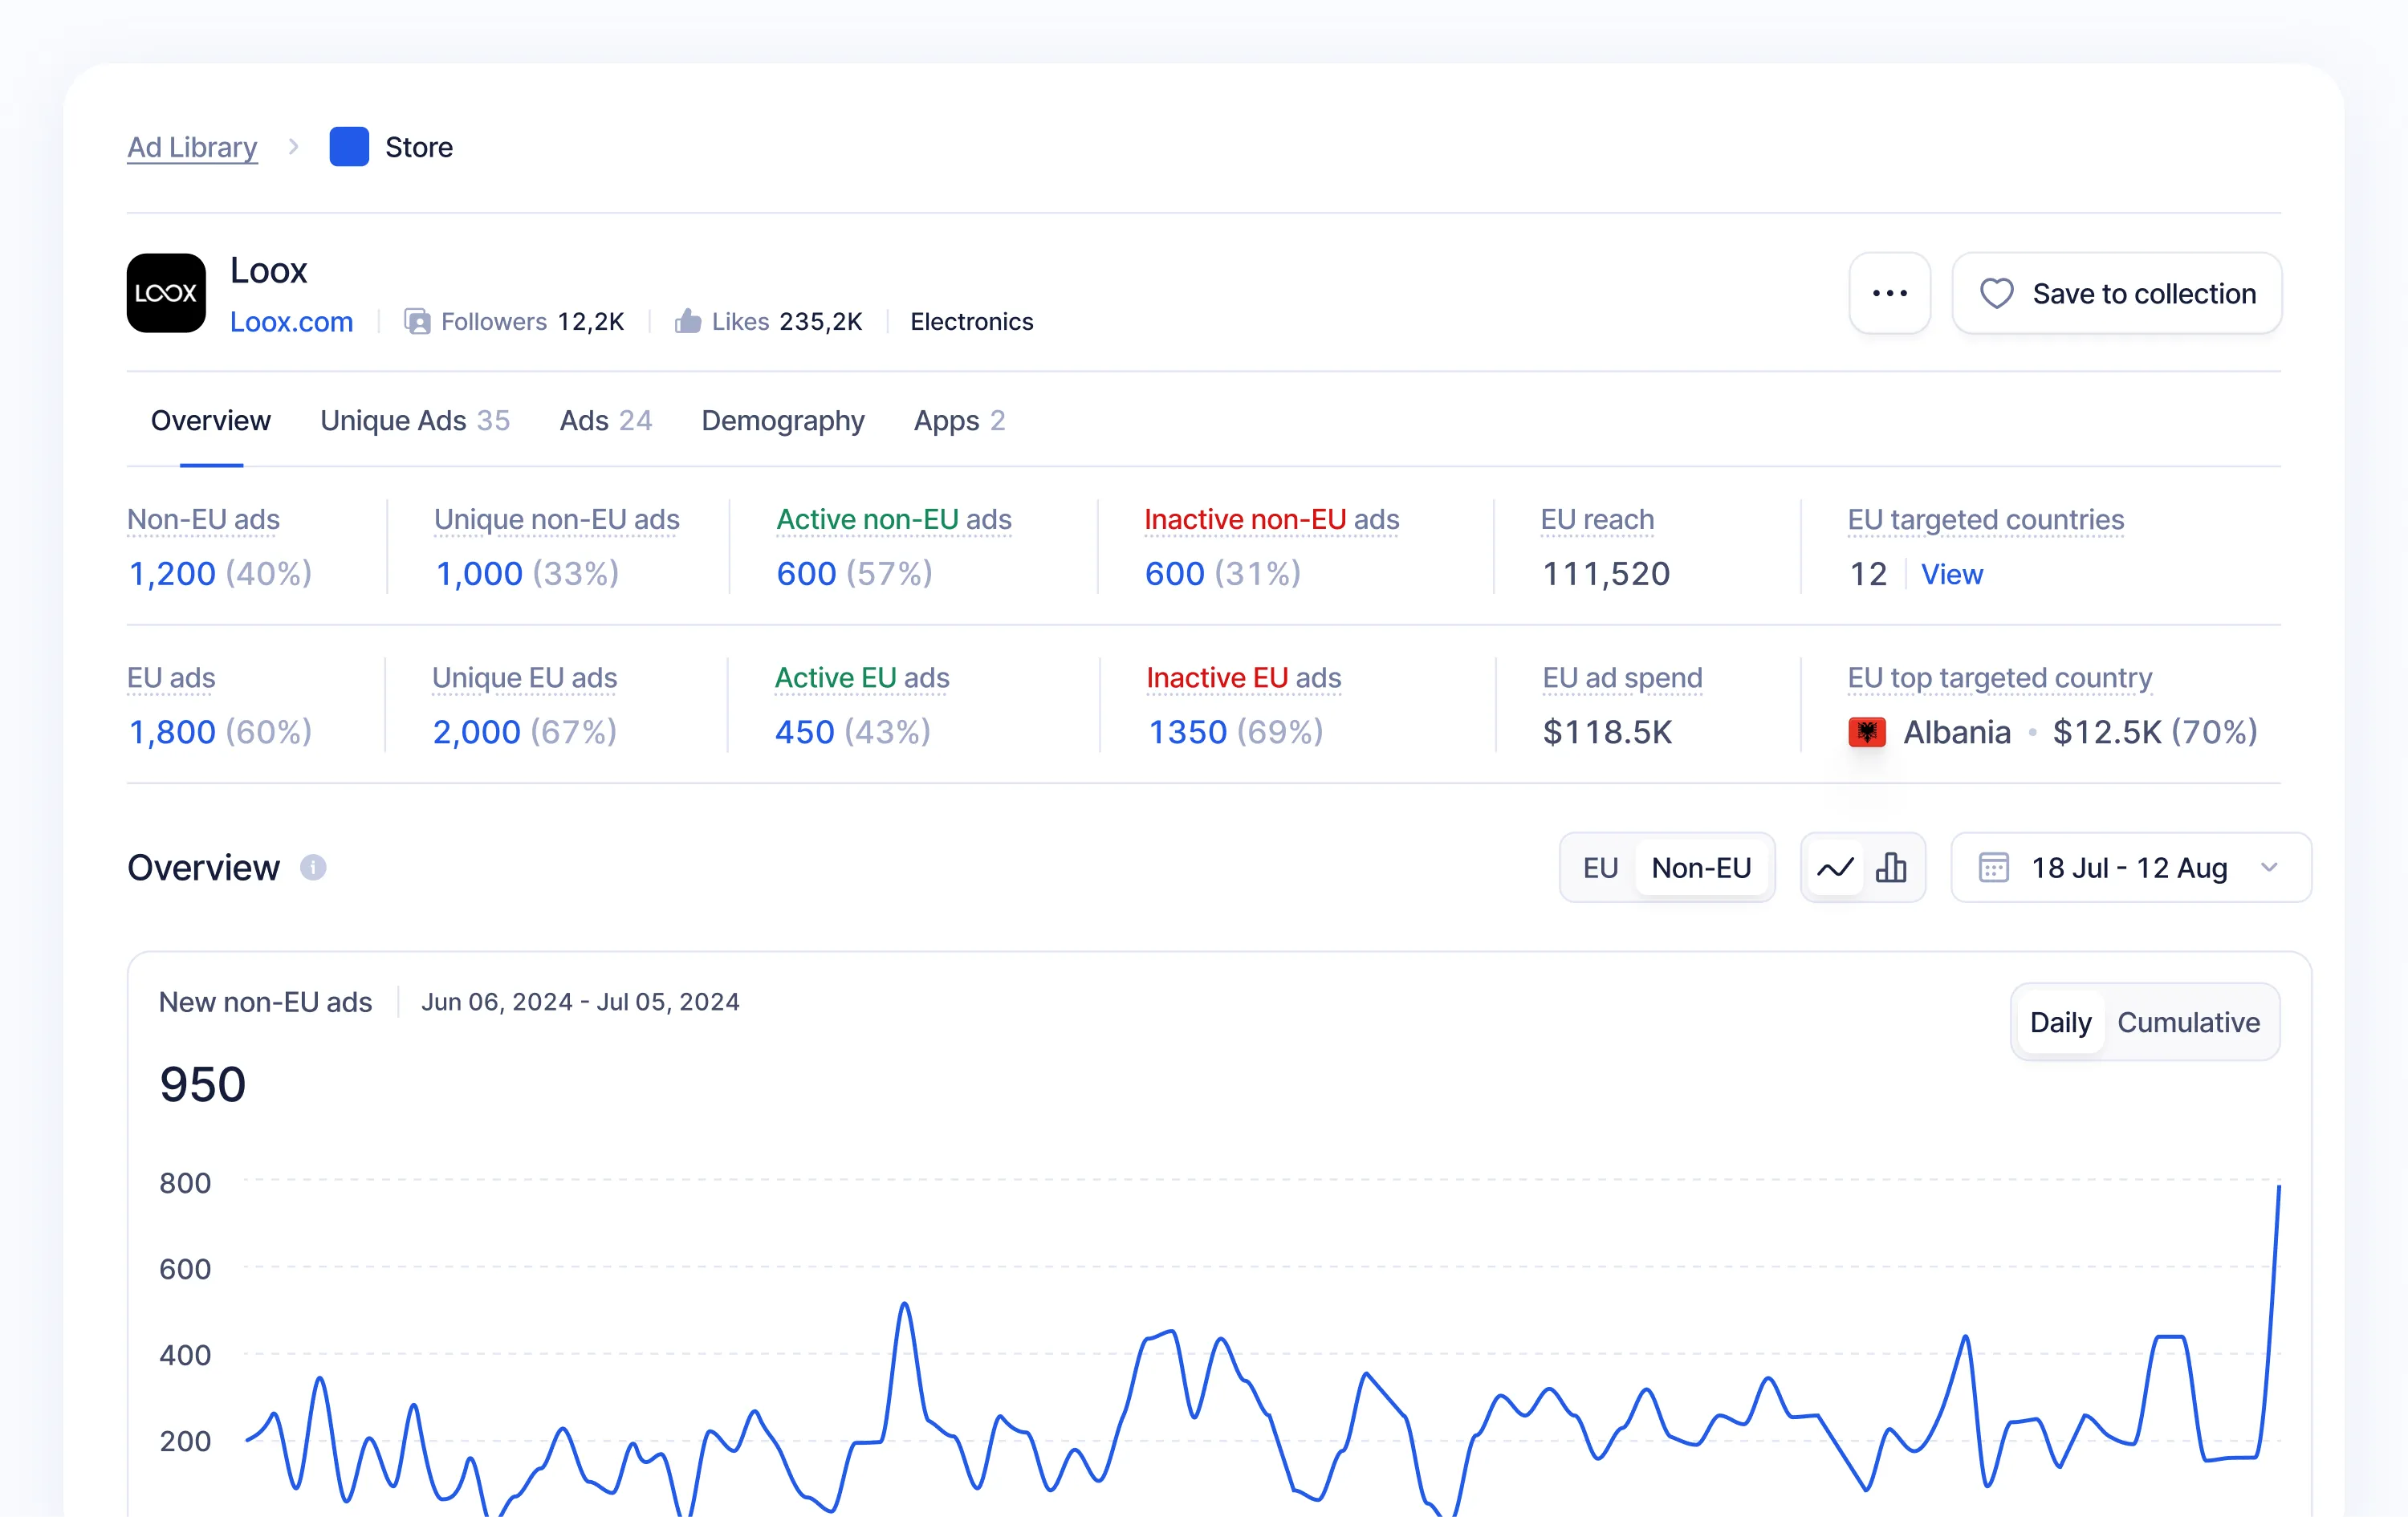The height and width of the screenshot is (1517, 2408).
Task: Click the 800 y-axis label
Action: pos(185,1182)
